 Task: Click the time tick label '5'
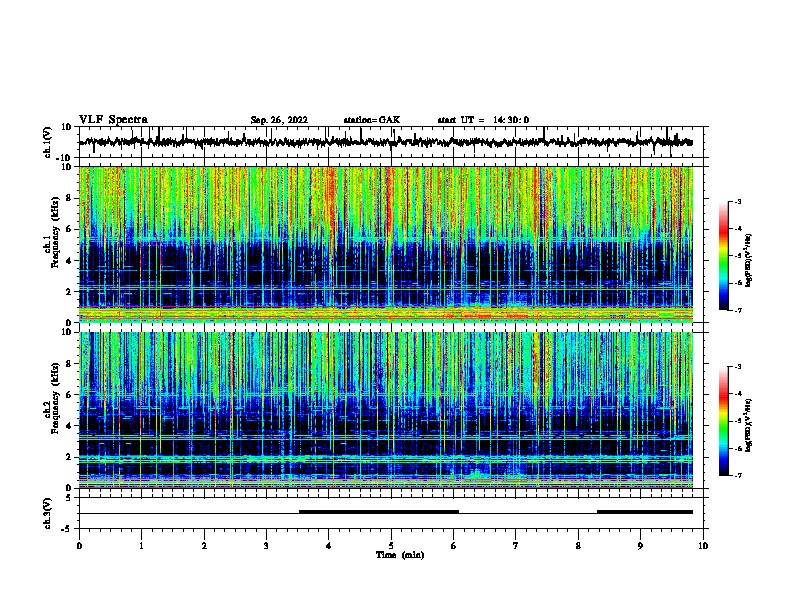(x=391, y=546)
